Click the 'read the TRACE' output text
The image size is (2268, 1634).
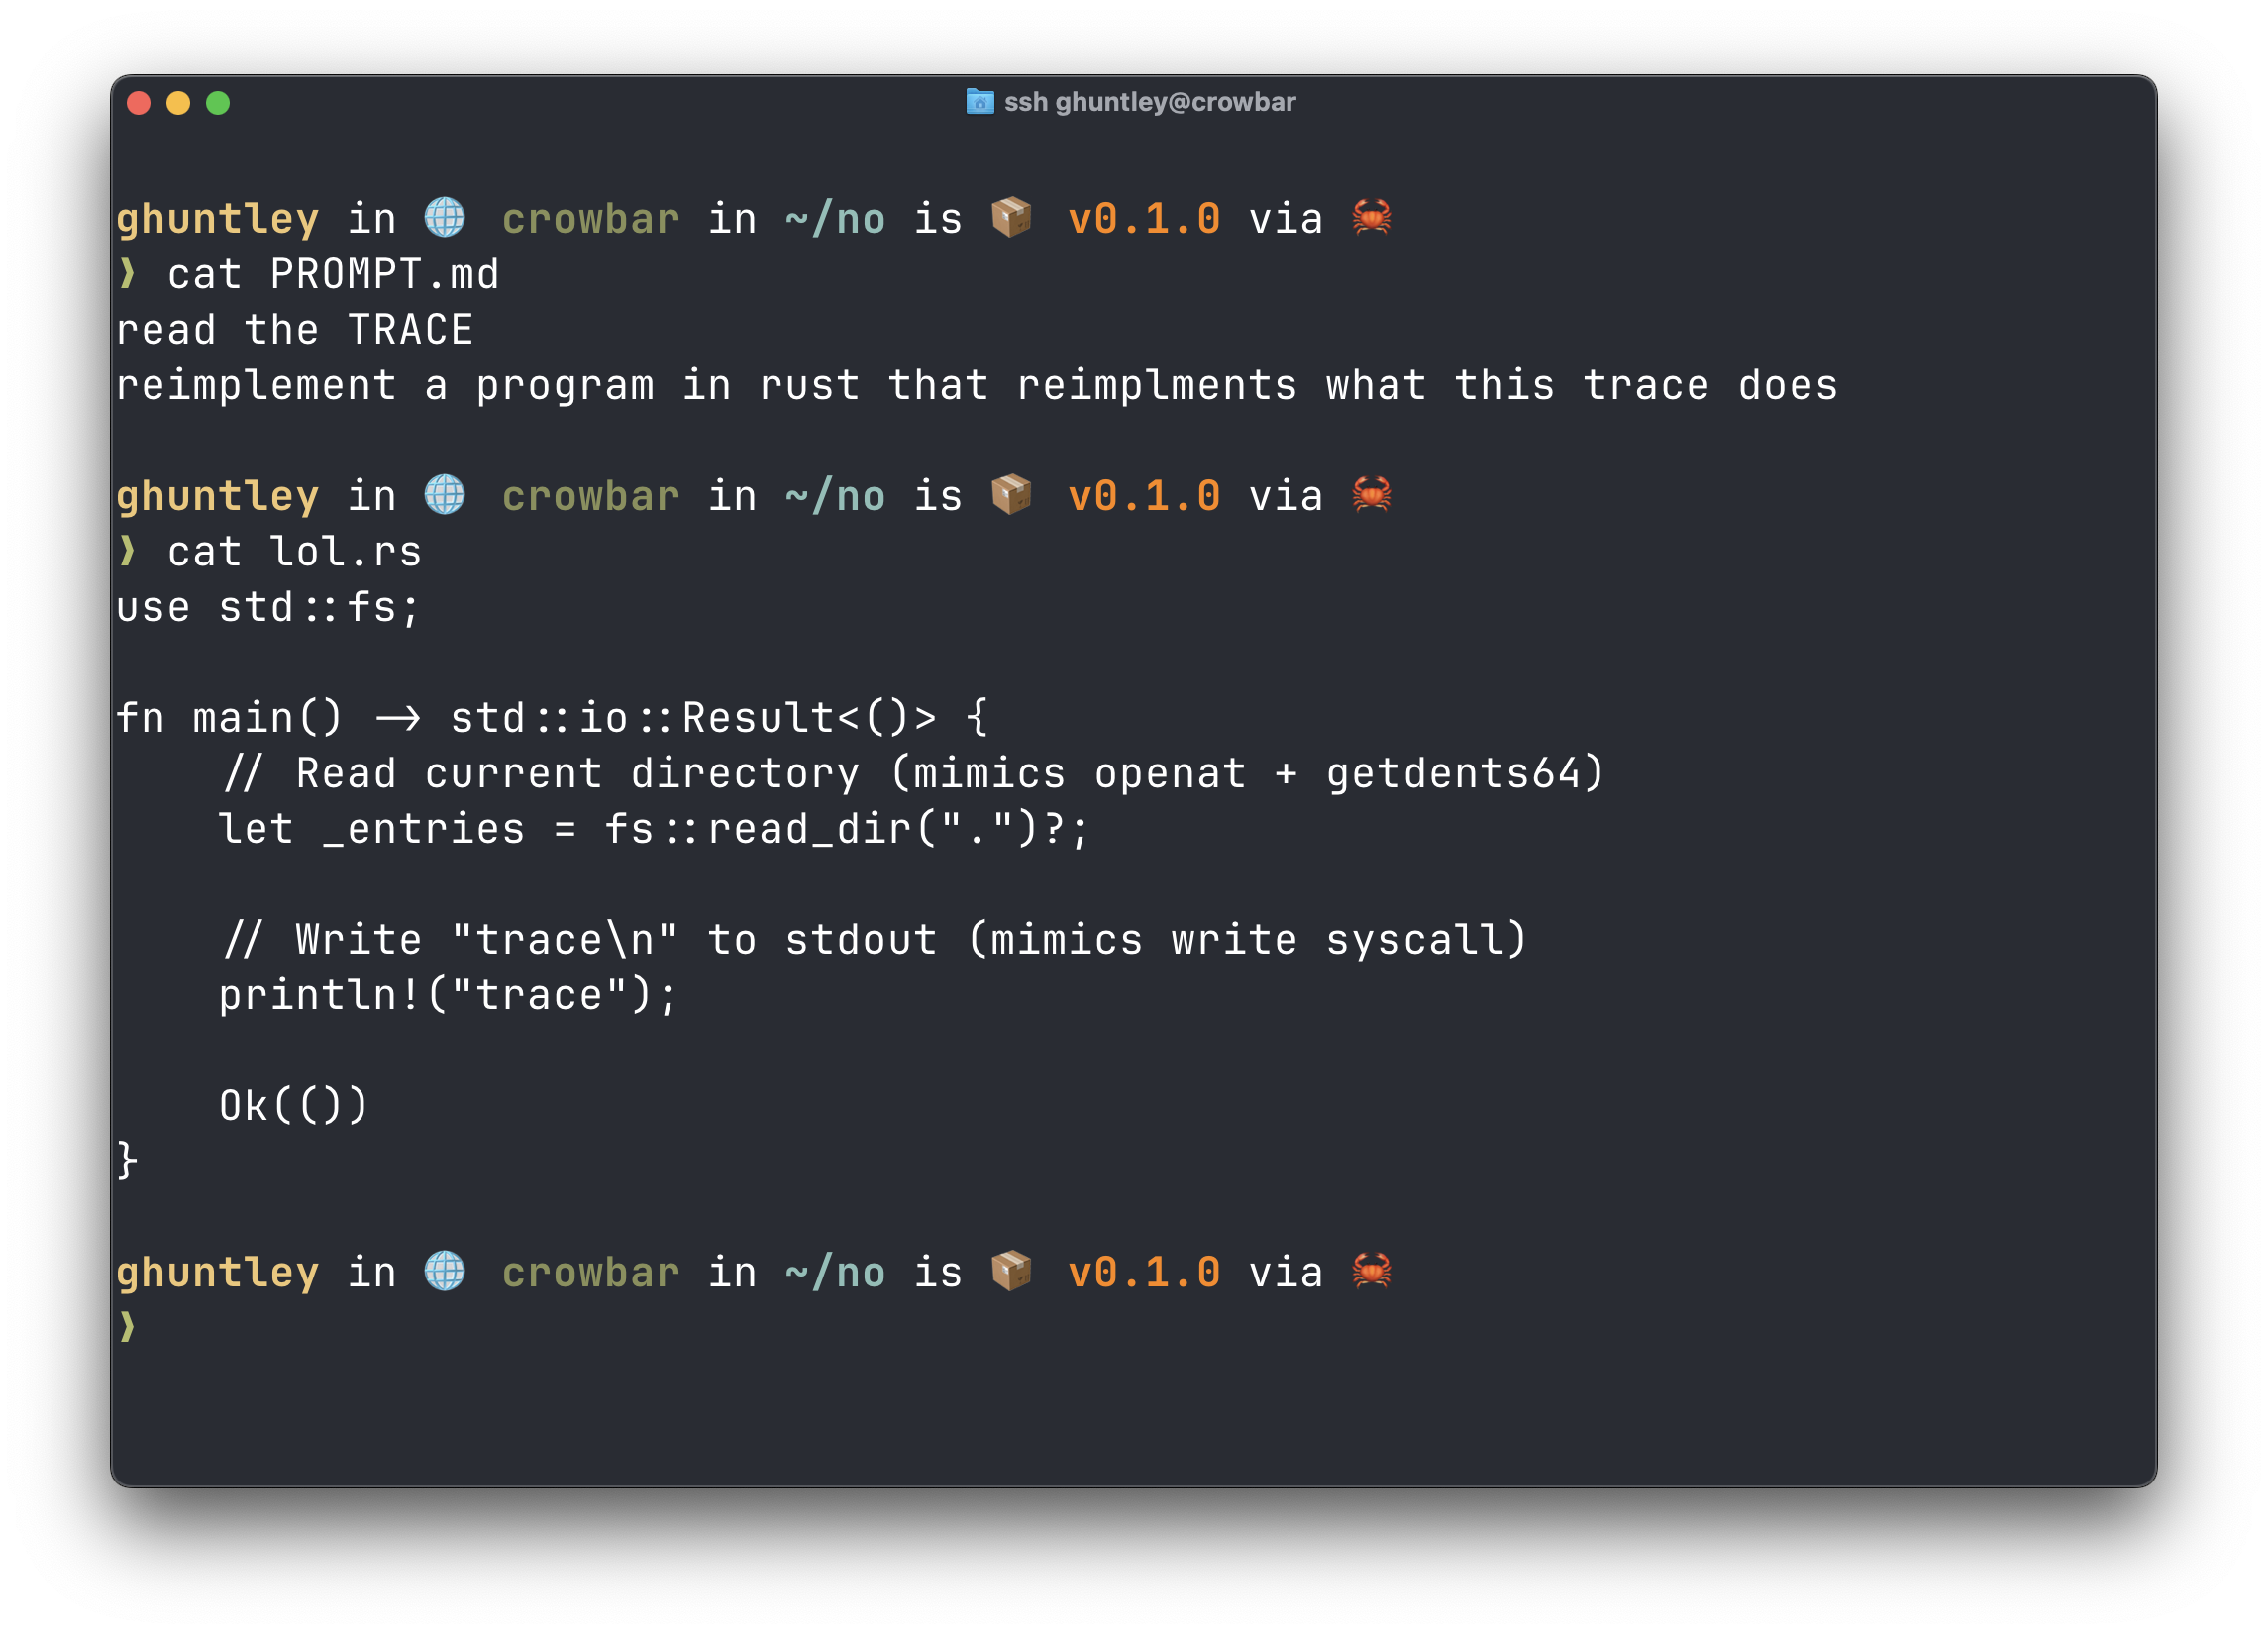pyautogui.click(x=295, y=330)
